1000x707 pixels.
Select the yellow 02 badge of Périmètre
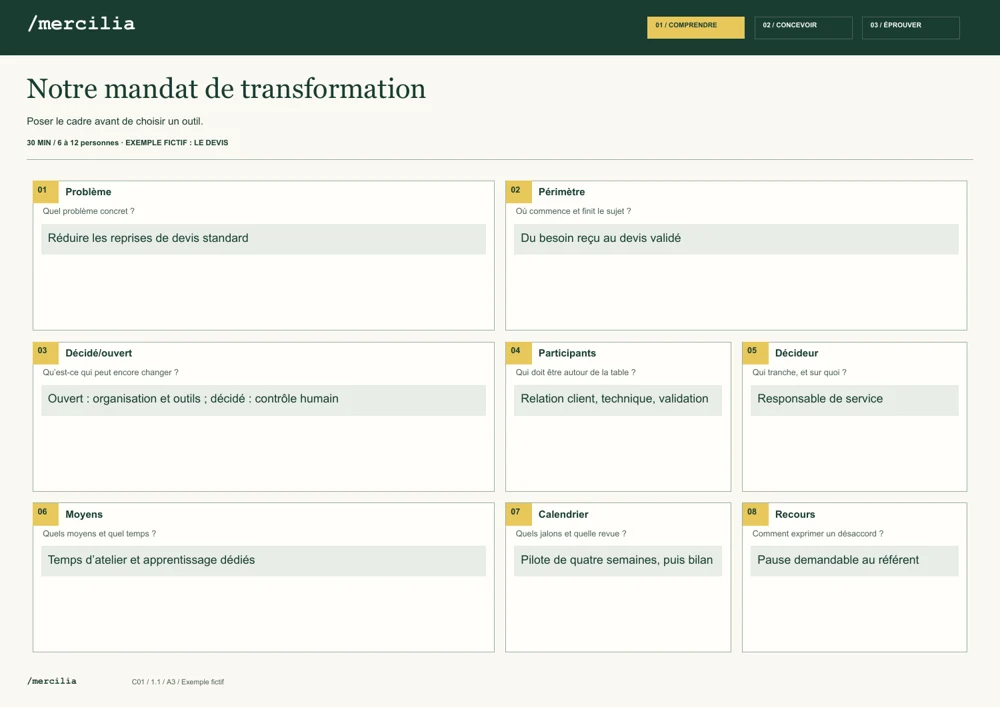pyautogui.click(x=518, y=191)
